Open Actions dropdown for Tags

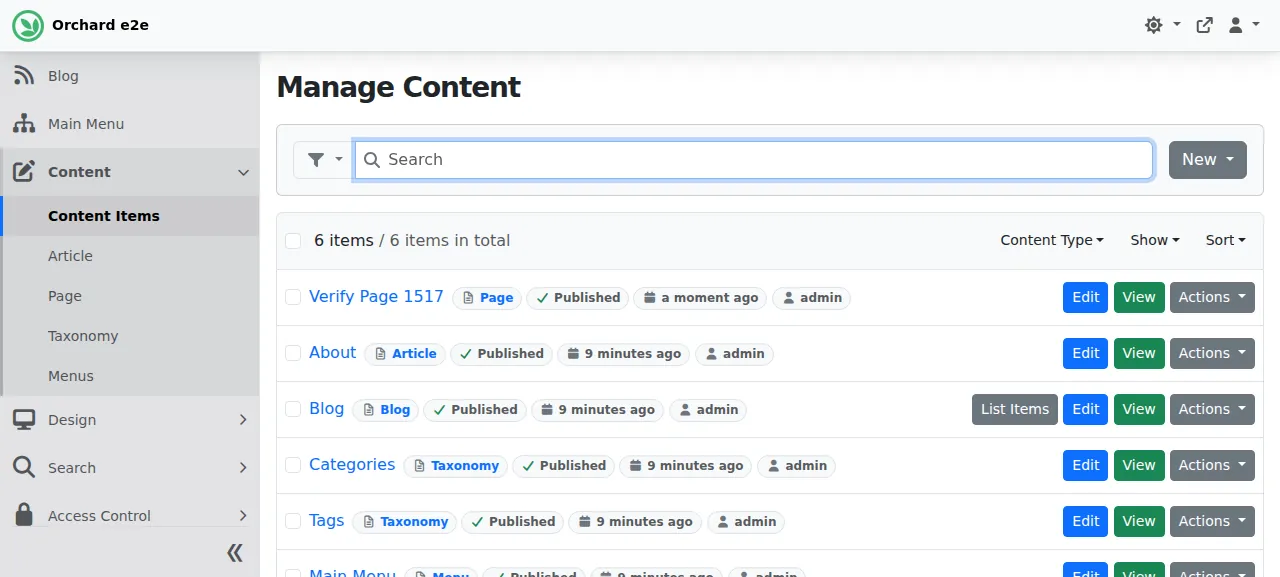[1212, 521]
